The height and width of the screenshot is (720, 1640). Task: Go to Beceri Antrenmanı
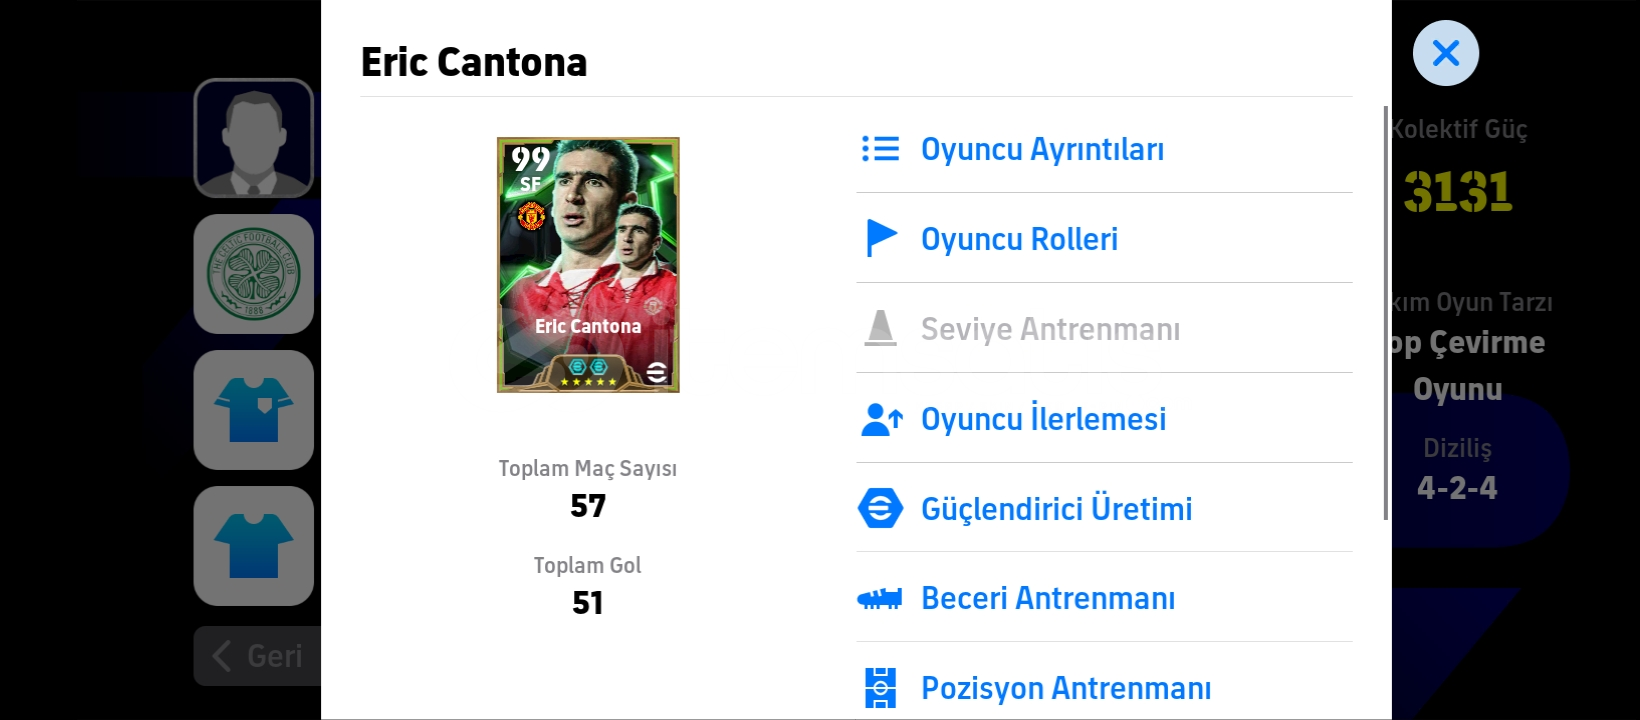click(x=1104, y=597)
